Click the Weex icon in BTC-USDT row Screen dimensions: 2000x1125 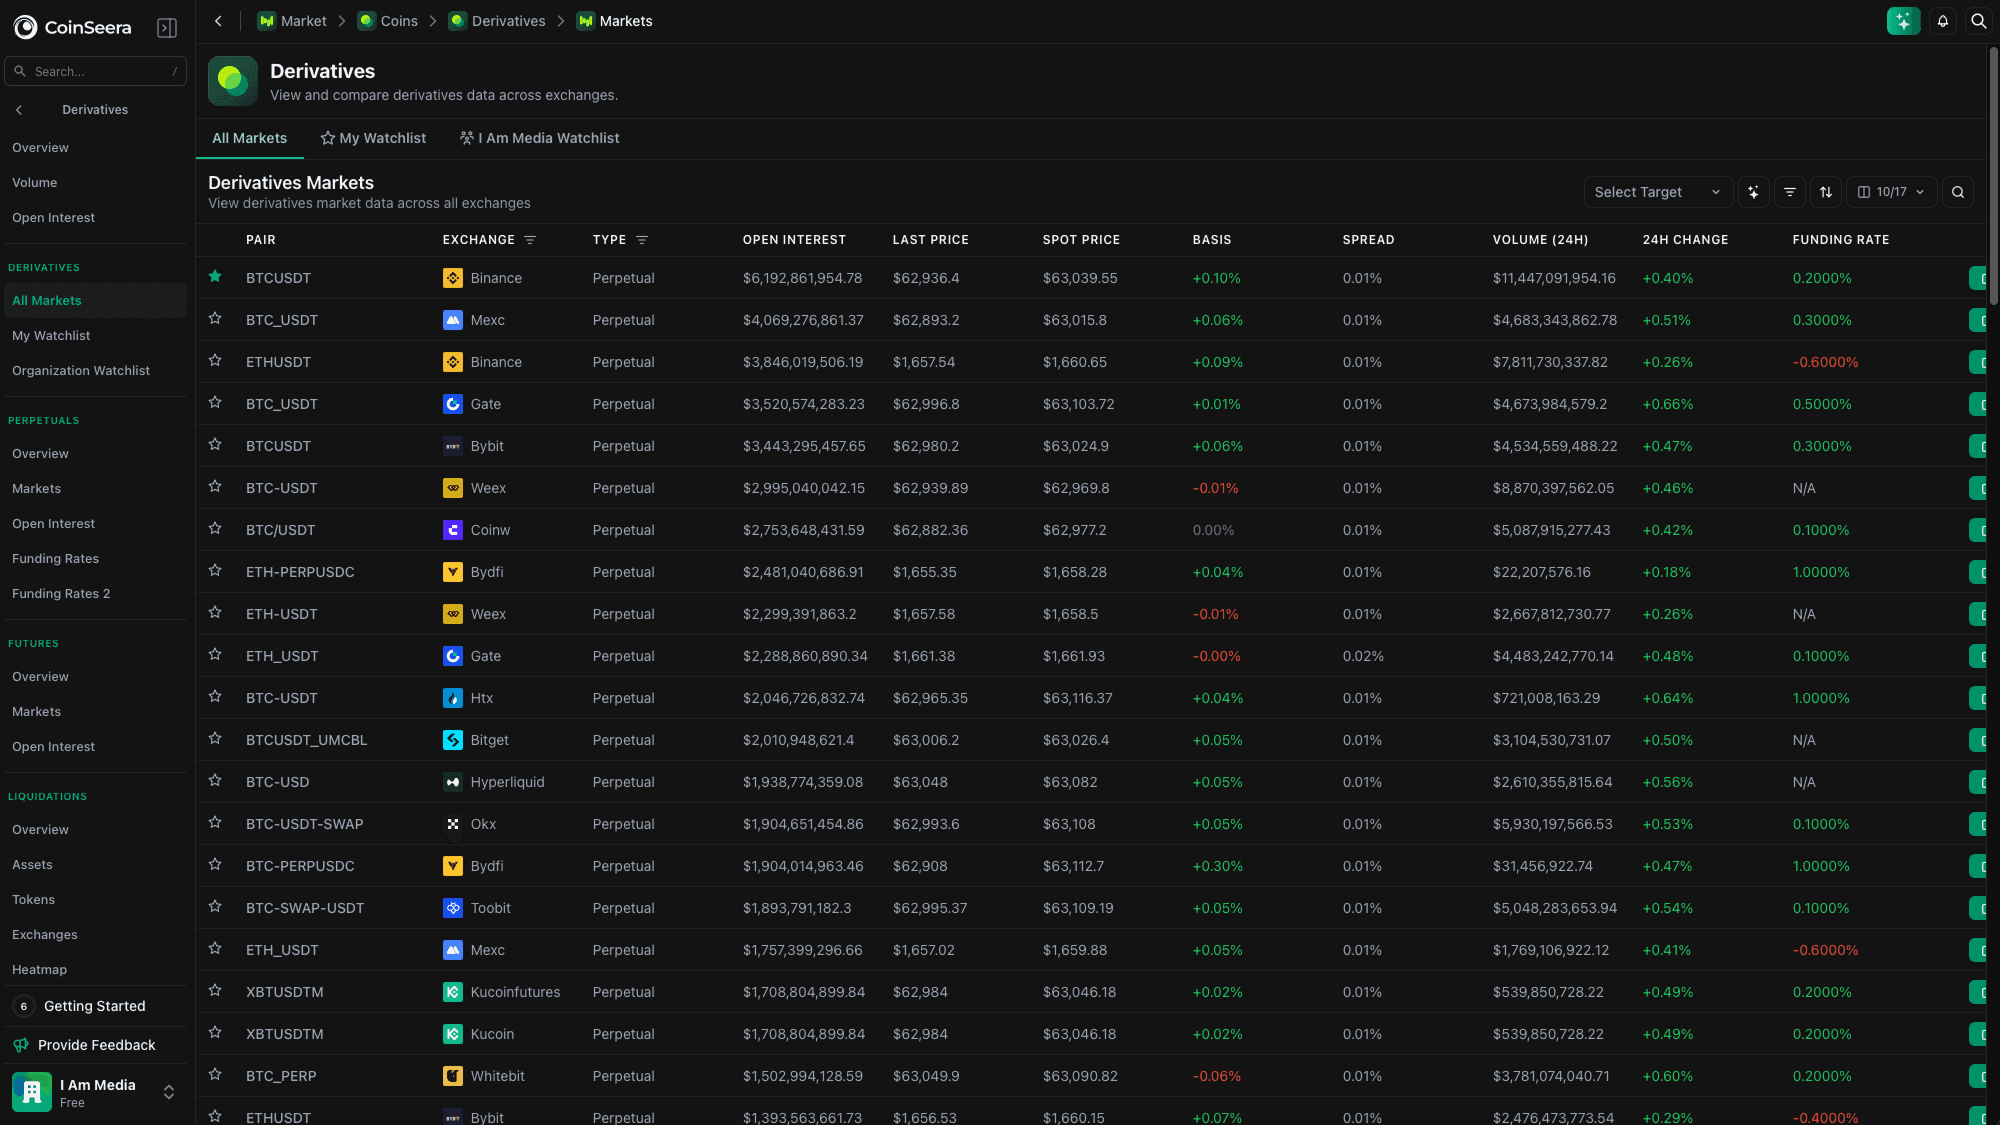click(x=453, y=488)
